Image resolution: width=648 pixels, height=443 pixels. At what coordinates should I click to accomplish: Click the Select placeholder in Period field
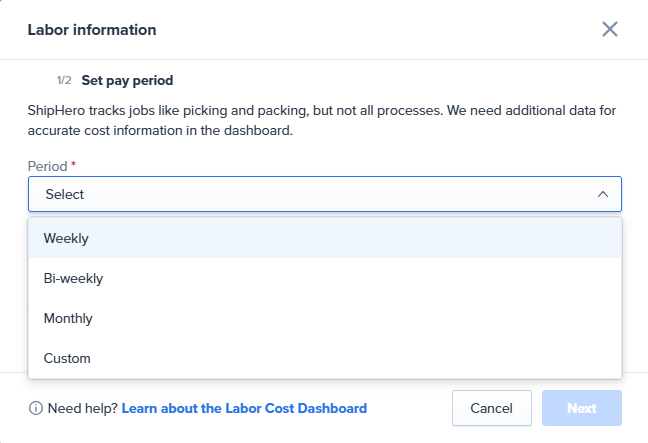click(x=65, y=194)
